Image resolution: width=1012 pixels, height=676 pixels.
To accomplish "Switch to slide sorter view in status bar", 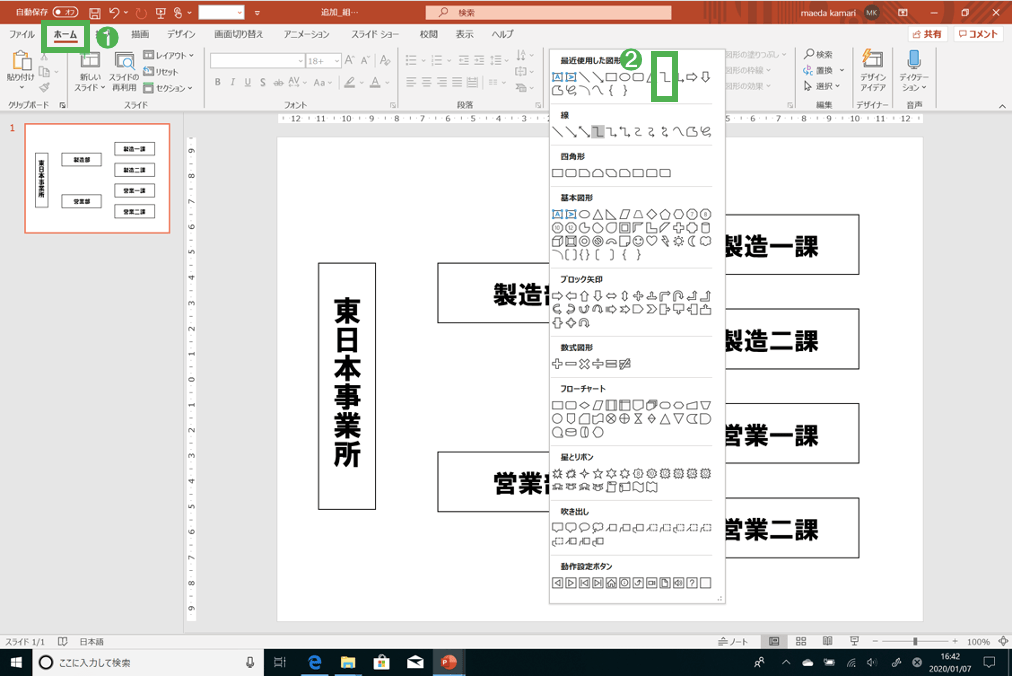I will (x=801, y=641).
